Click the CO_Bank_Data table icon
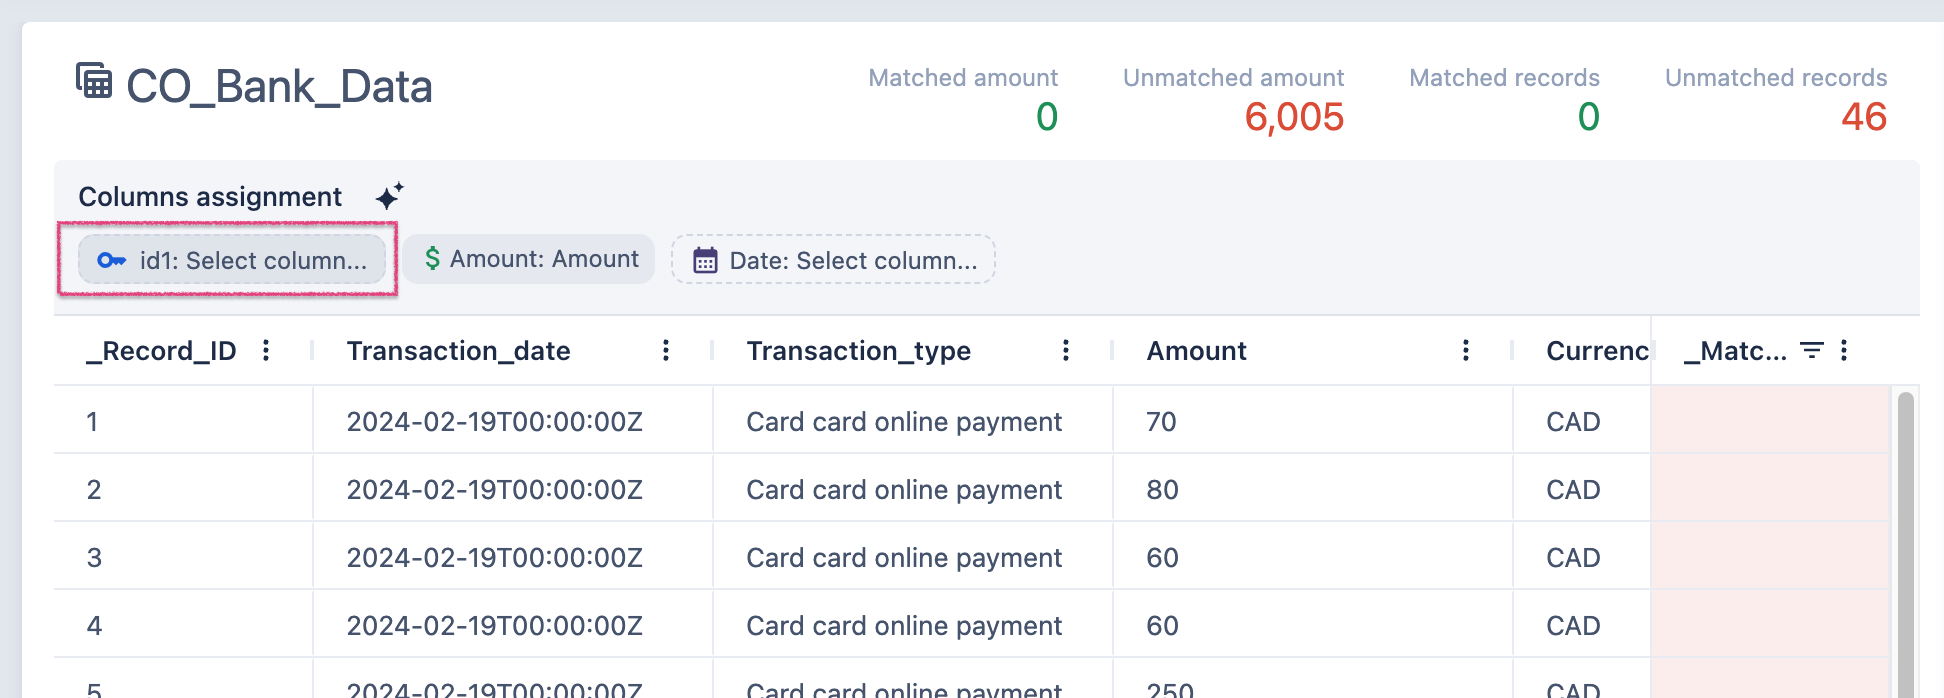The width and height of the screenshot is (1944, 698). click(94, 81)
